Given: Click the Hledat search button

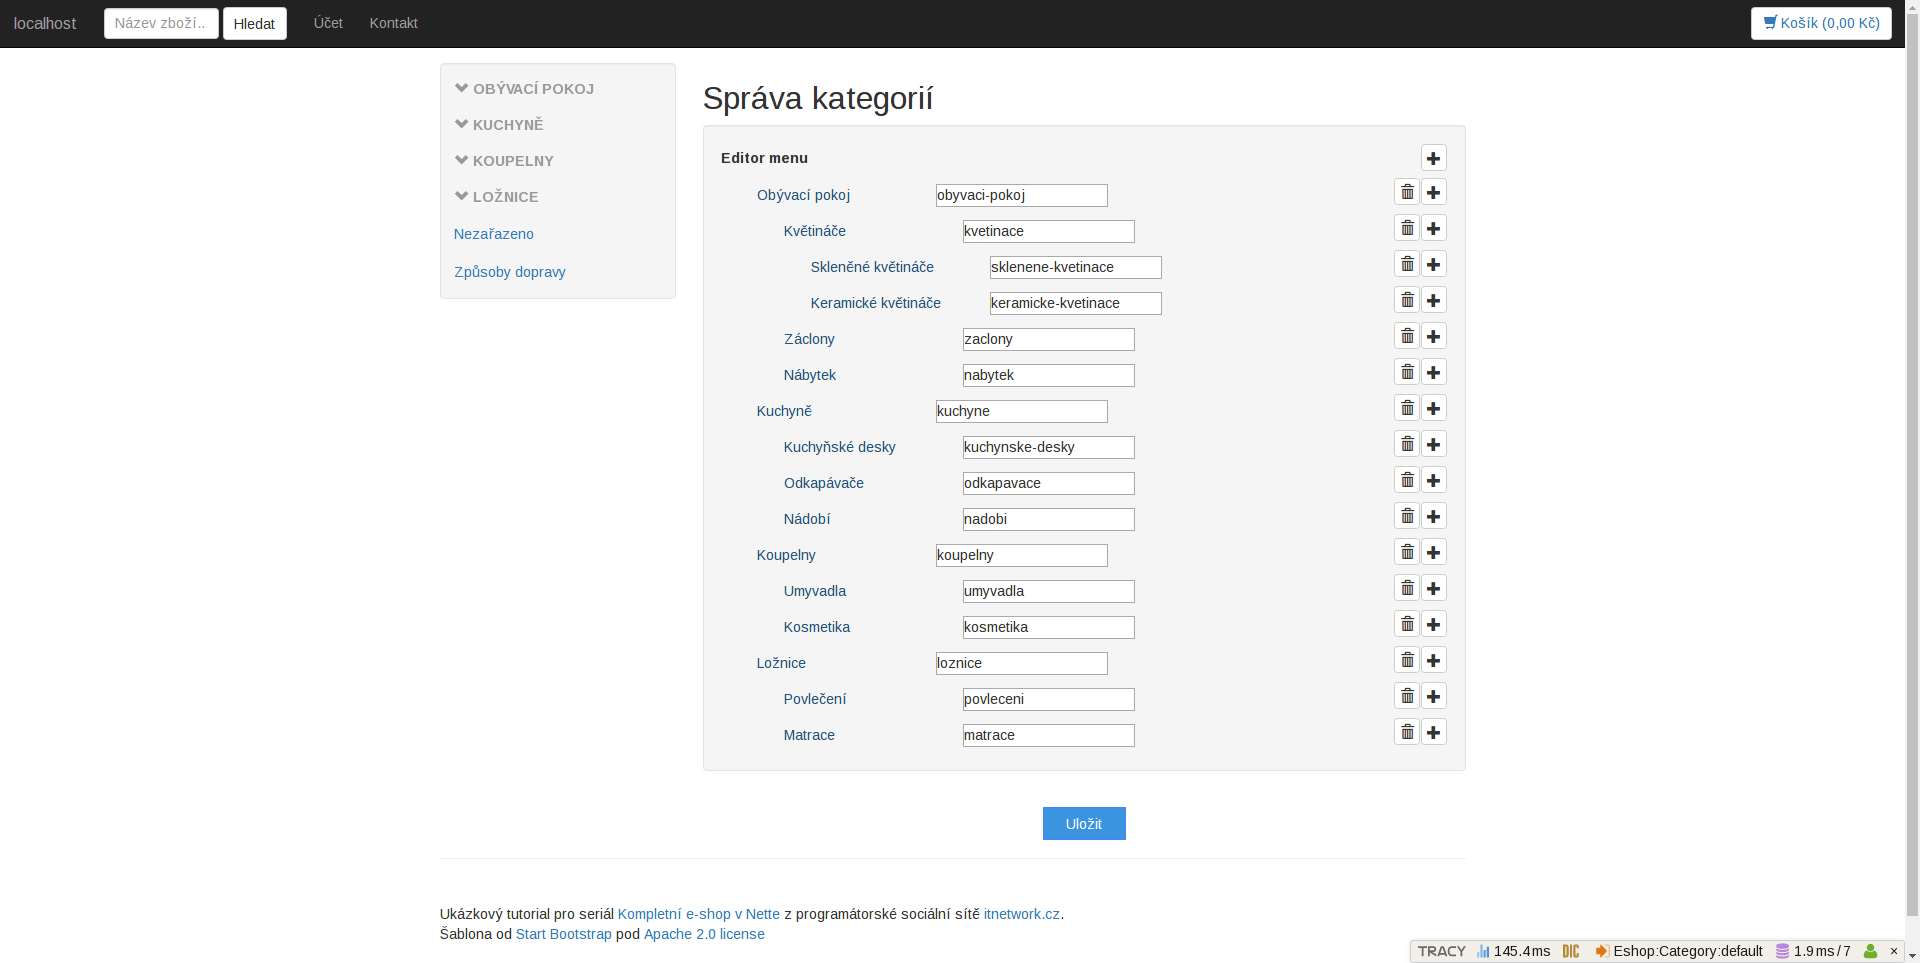Looking at the screenshot, I should (255, 24).
